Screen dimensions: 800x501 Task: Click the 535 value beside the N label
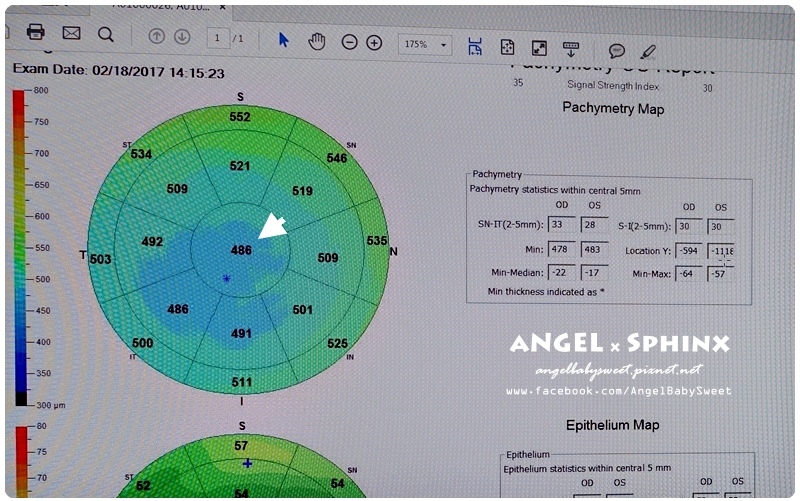point(377,240)
